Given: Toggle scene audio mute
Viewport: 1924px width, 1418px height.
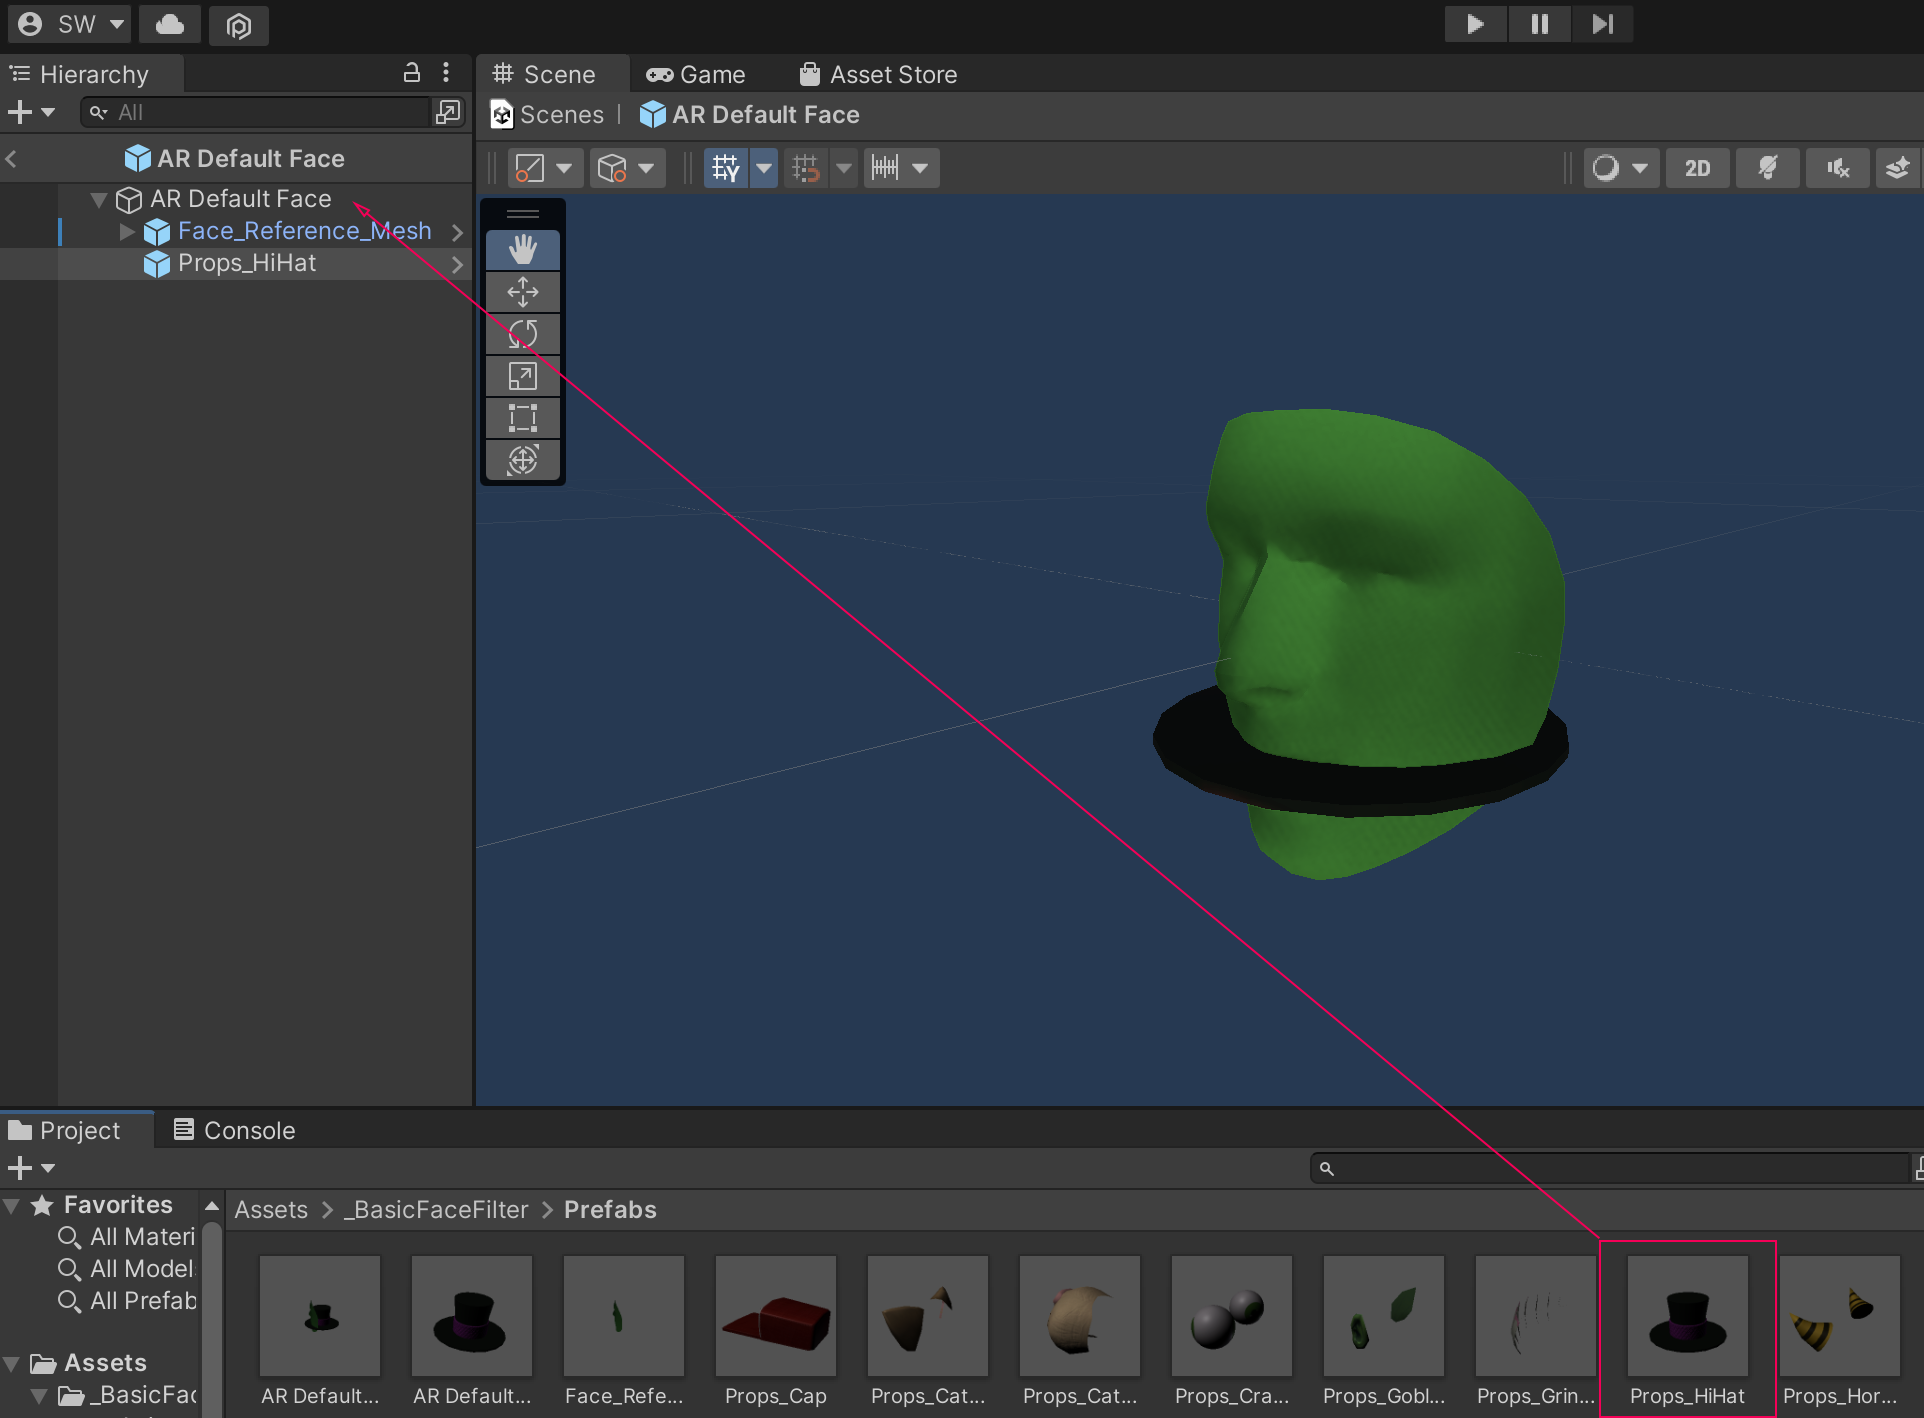Looking at the screenshot, I should point(1836,168).
